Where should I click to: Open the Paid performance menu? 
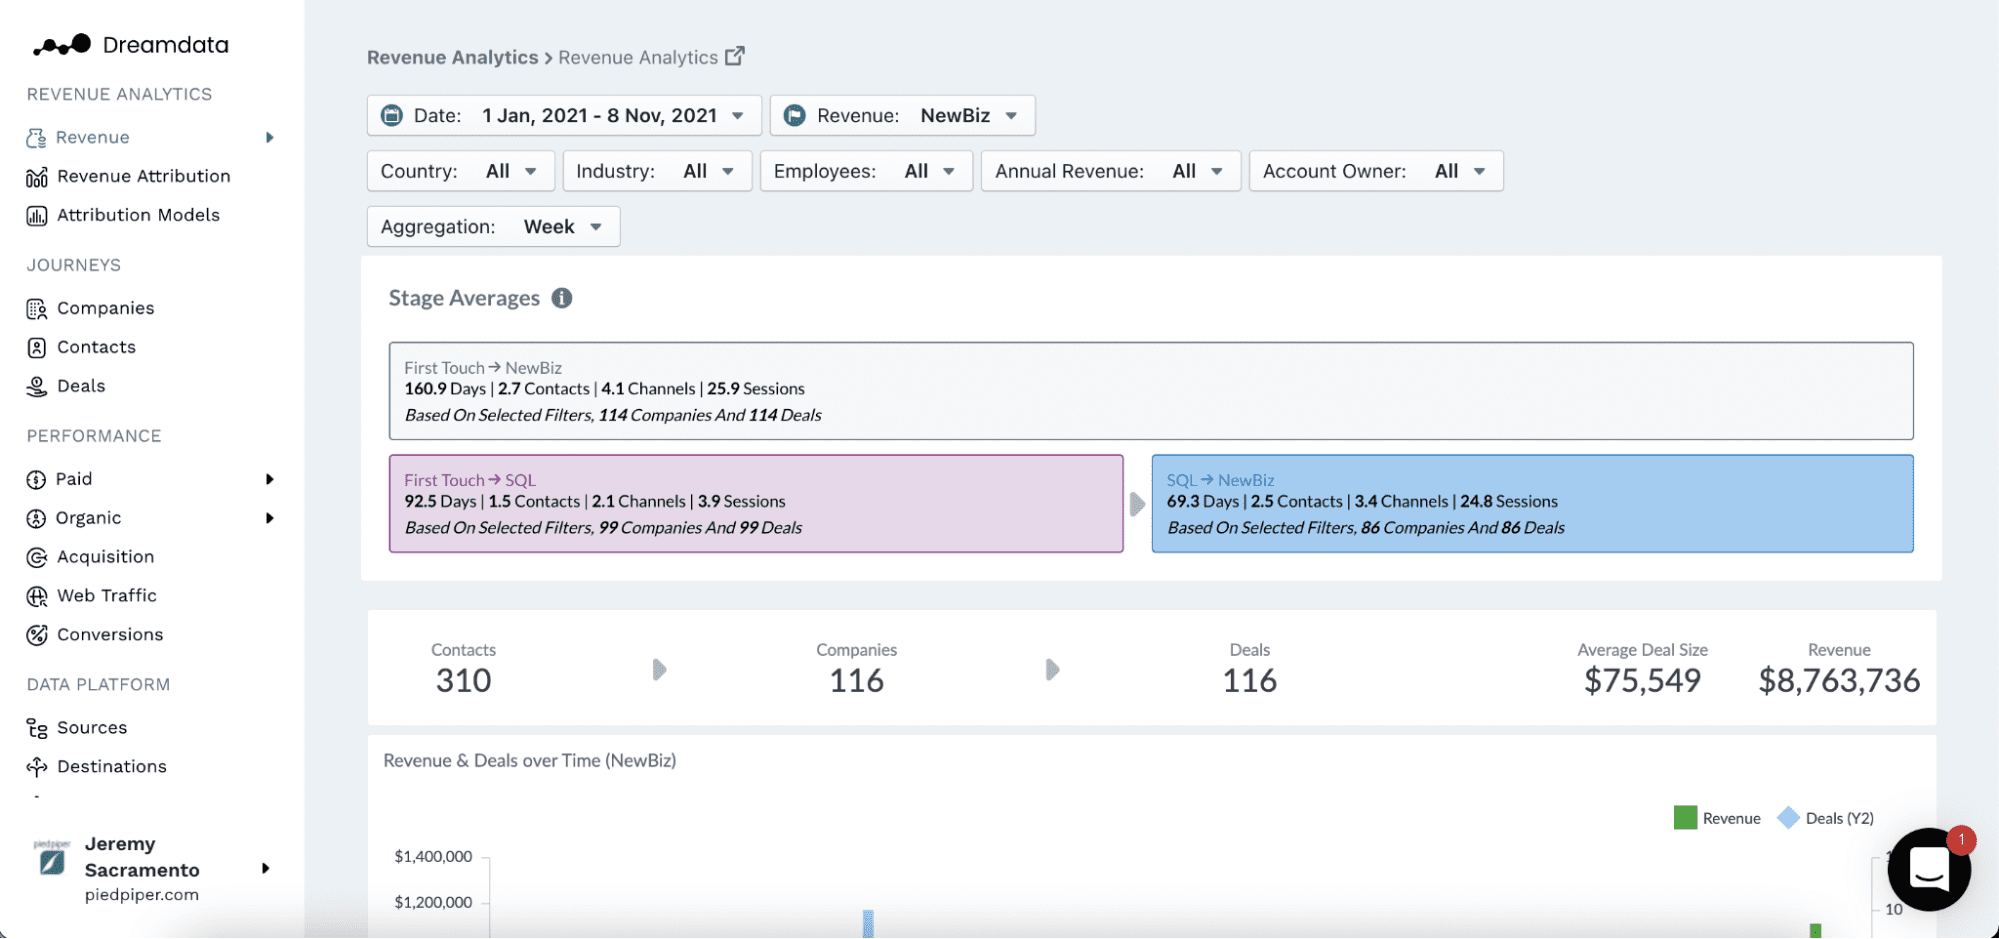pyautogui.click(x=268, y=478)
